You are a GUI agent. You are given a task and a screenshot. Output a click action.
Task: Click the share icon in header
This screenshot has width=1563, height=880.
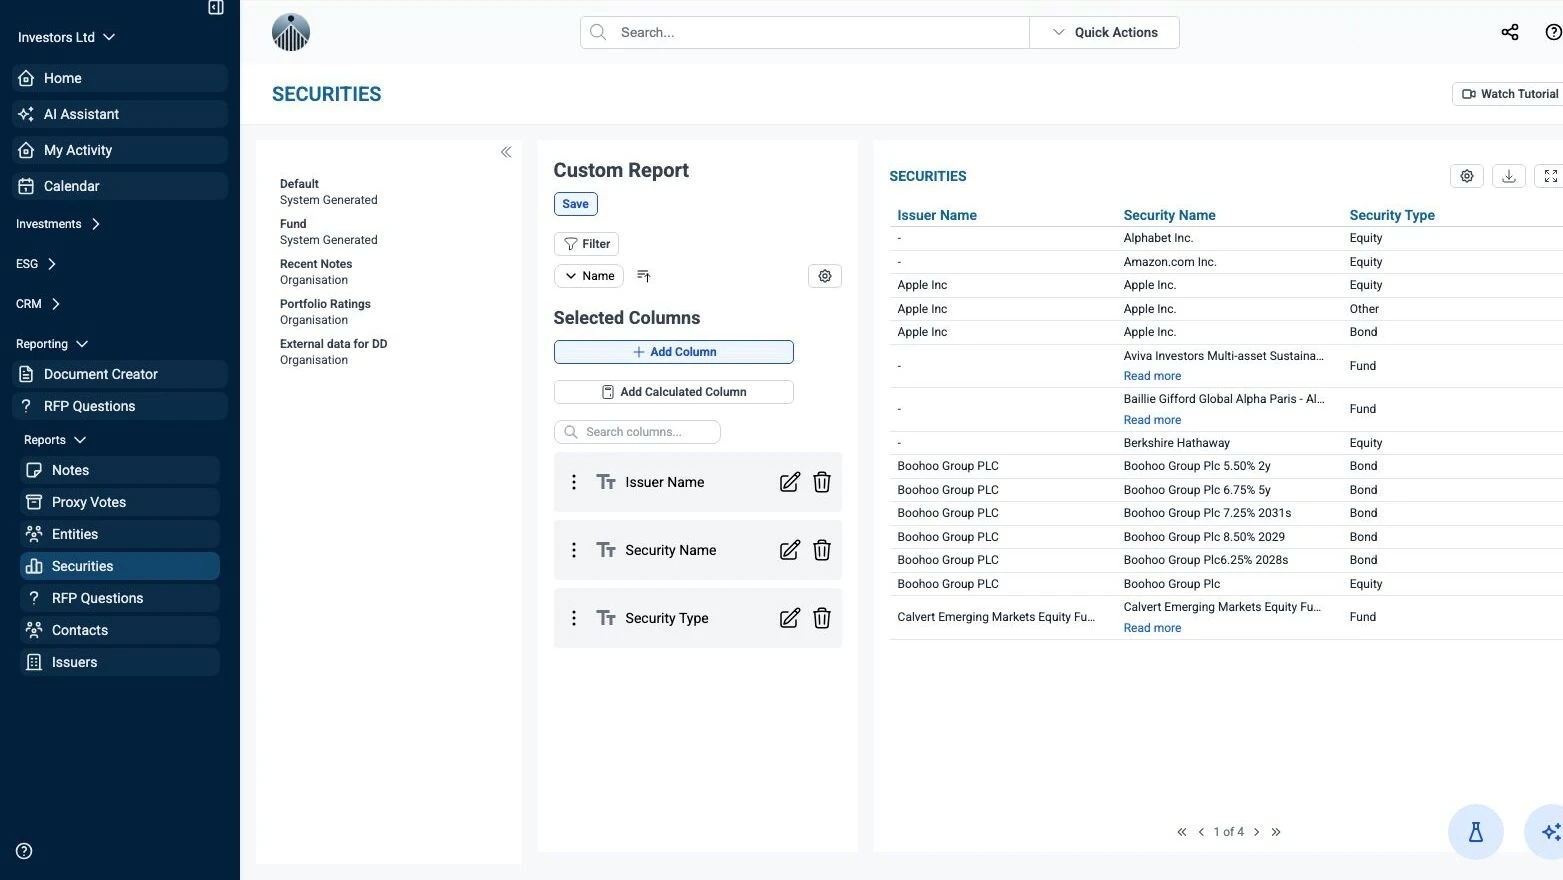(1510, 32)
